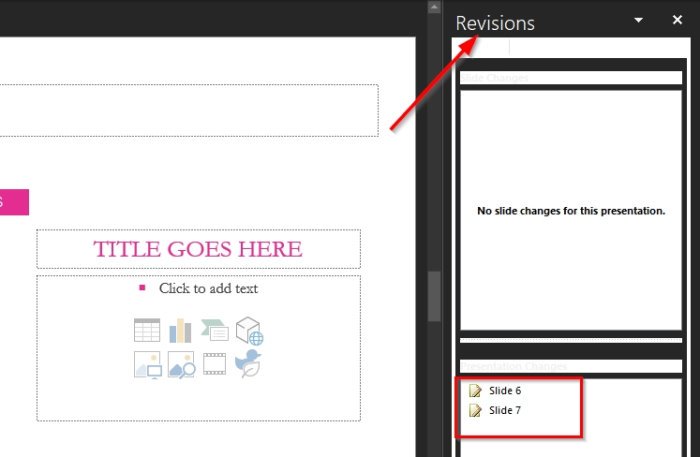The width and height of the screenshot is (700, 457).
Task: Insert a table via the placeholder Table icon
Action: coord(147,330)
